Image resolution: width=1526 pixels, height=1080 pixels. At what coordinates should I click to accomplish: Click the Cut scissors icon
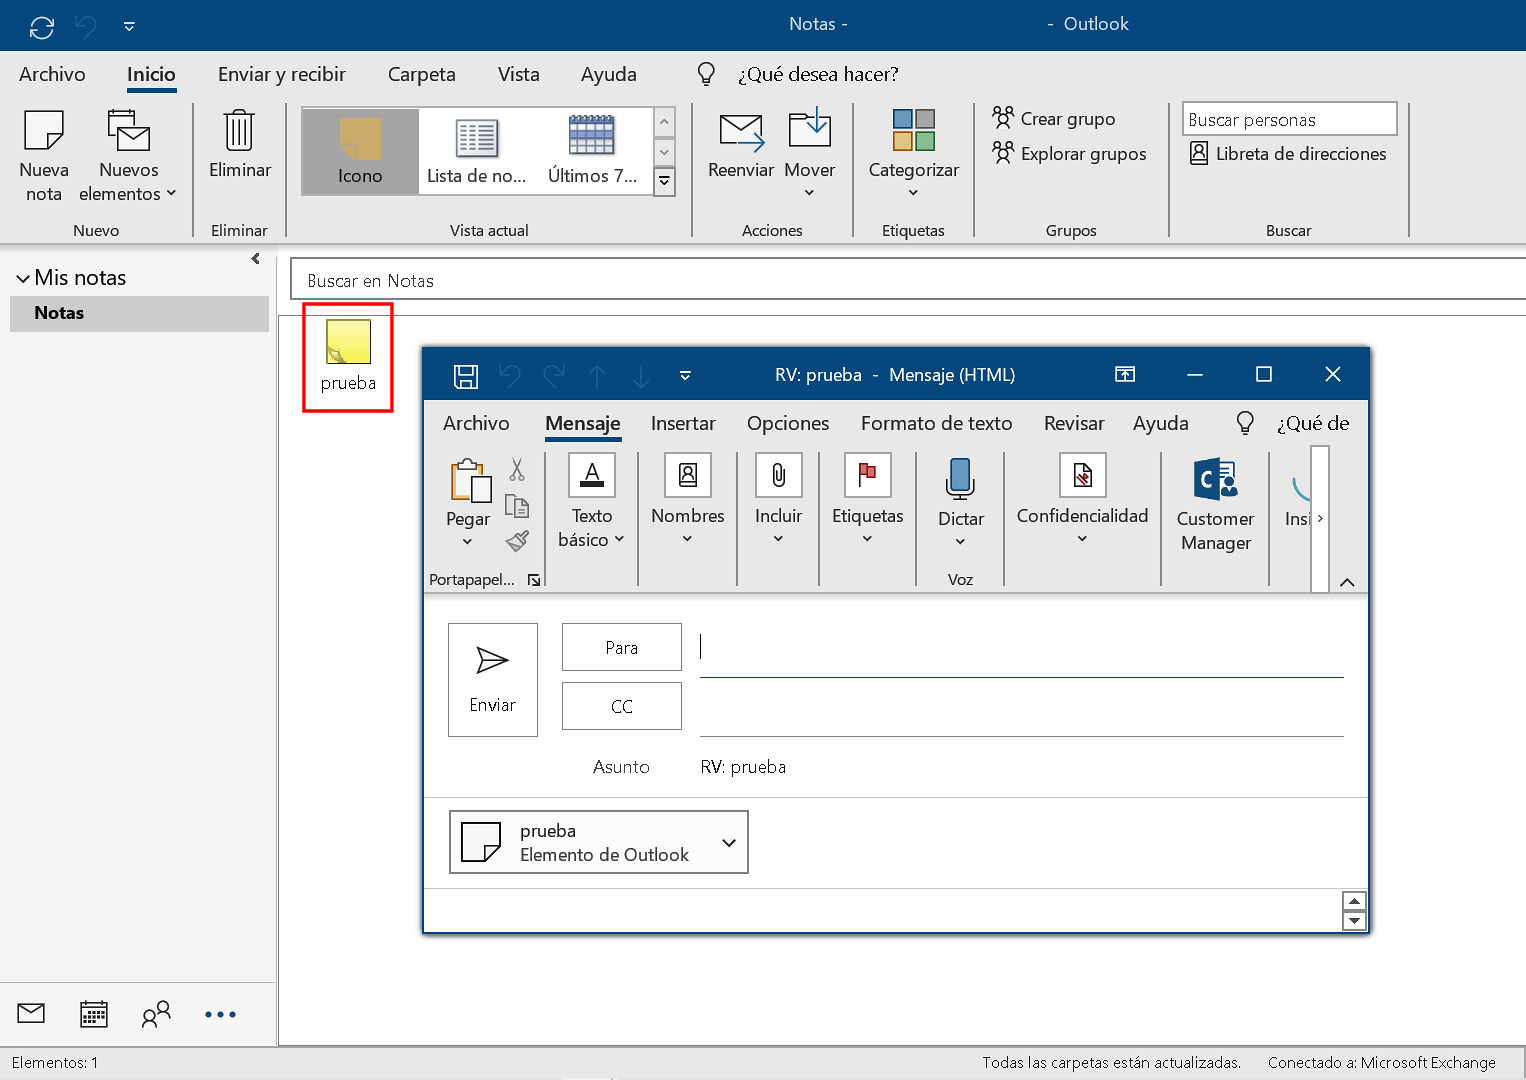517,470
